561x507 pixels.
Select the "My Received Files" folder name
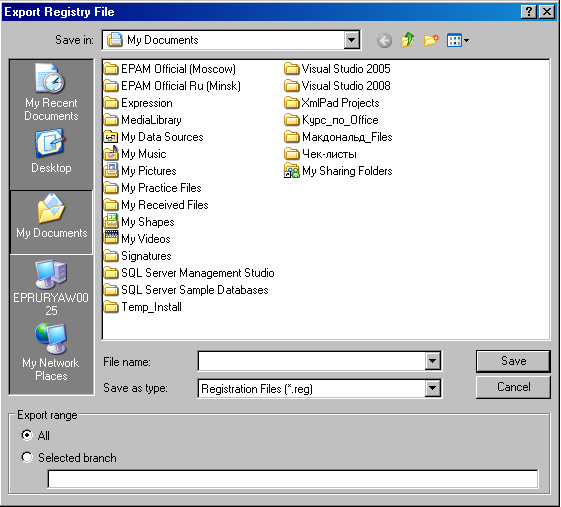click(x=165, y=205)
